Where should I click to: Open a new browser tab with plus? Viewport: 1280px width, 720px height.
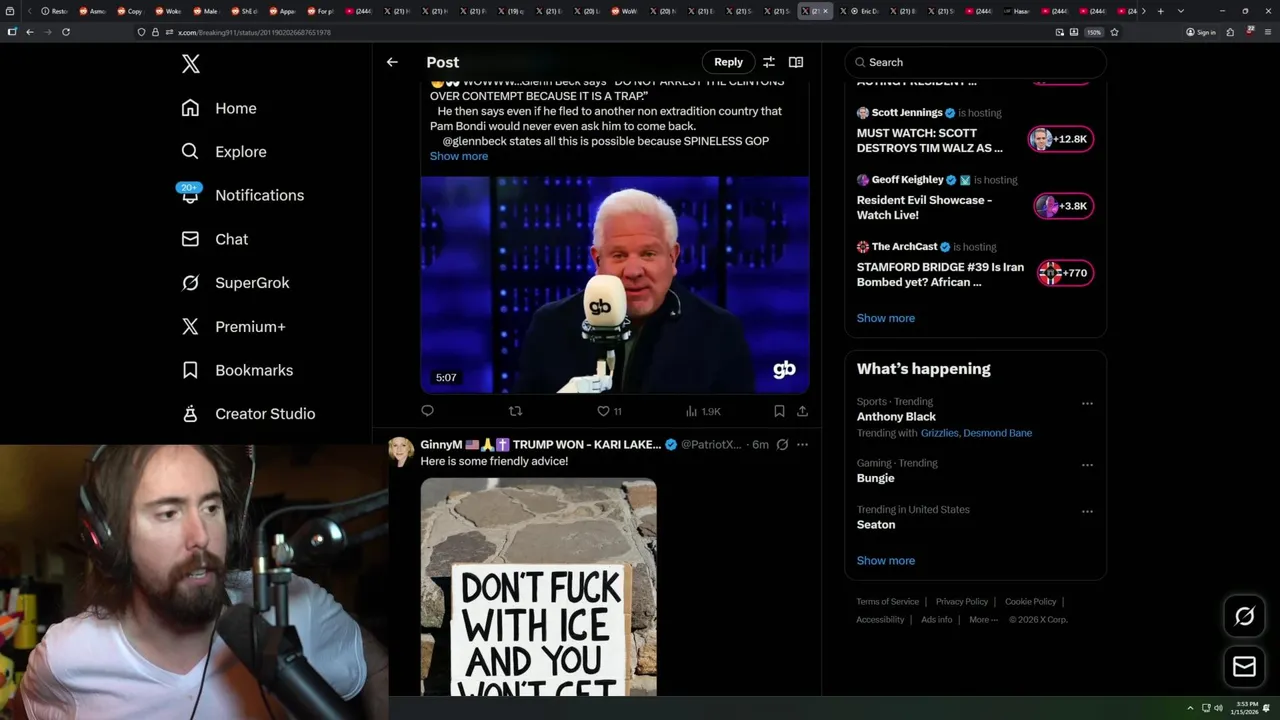coord(1161,11)
